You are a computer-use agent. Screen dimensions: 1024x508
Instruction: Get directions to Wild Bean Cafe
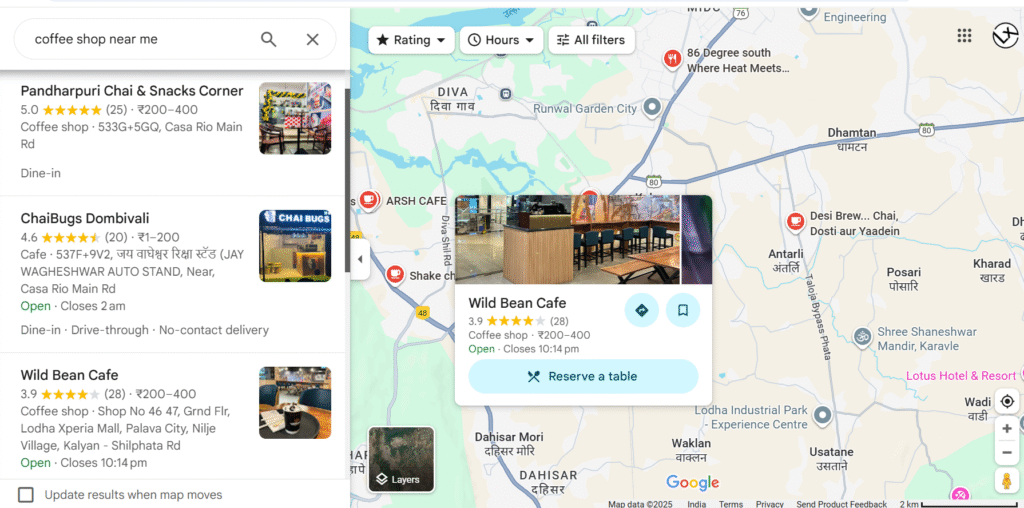(641, 310)
